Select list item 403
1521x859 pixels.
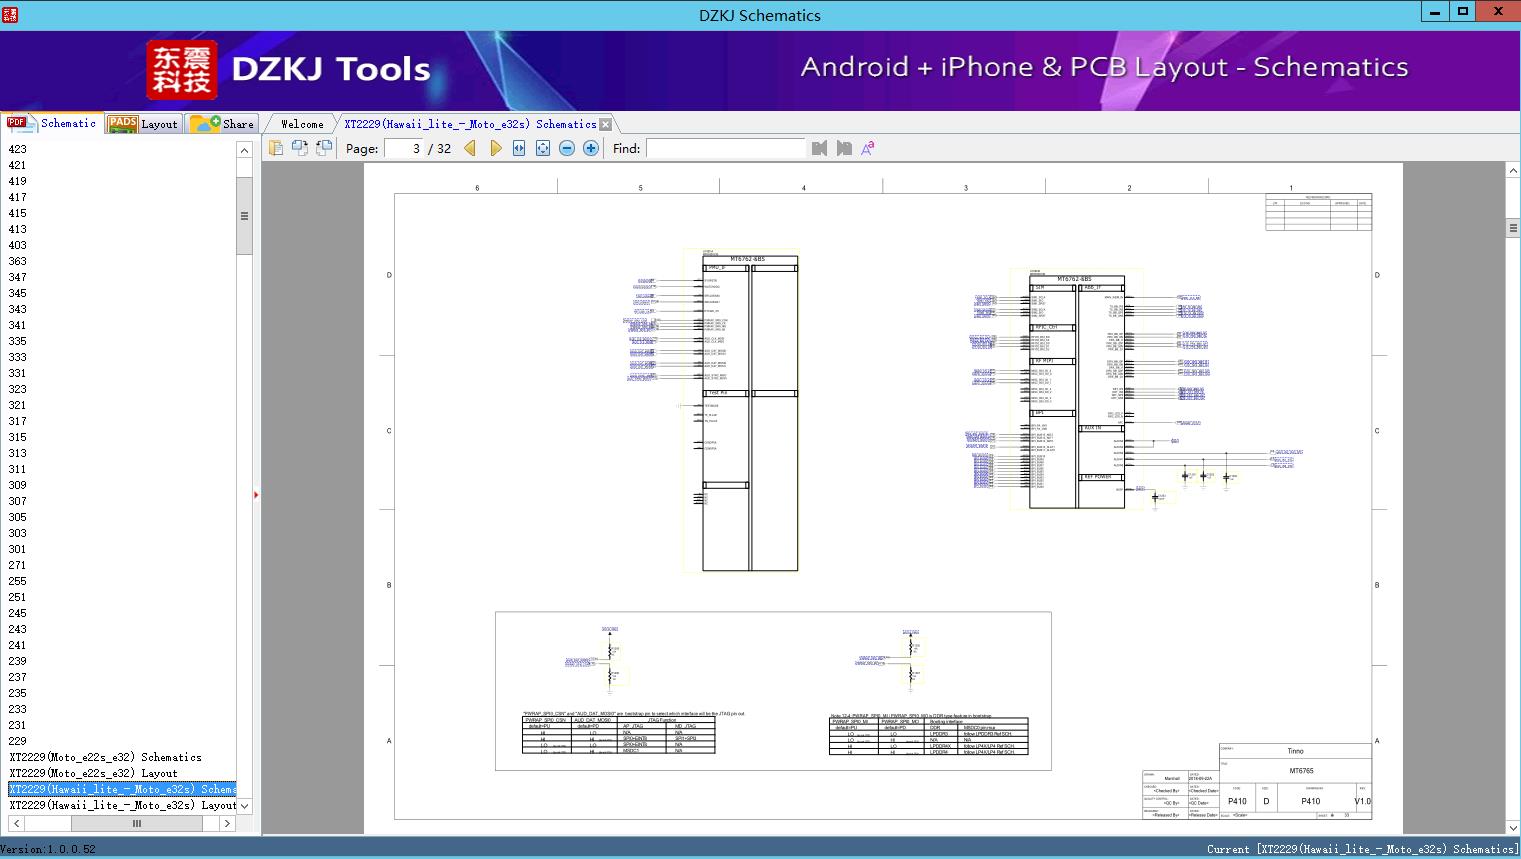pos(18,245)
